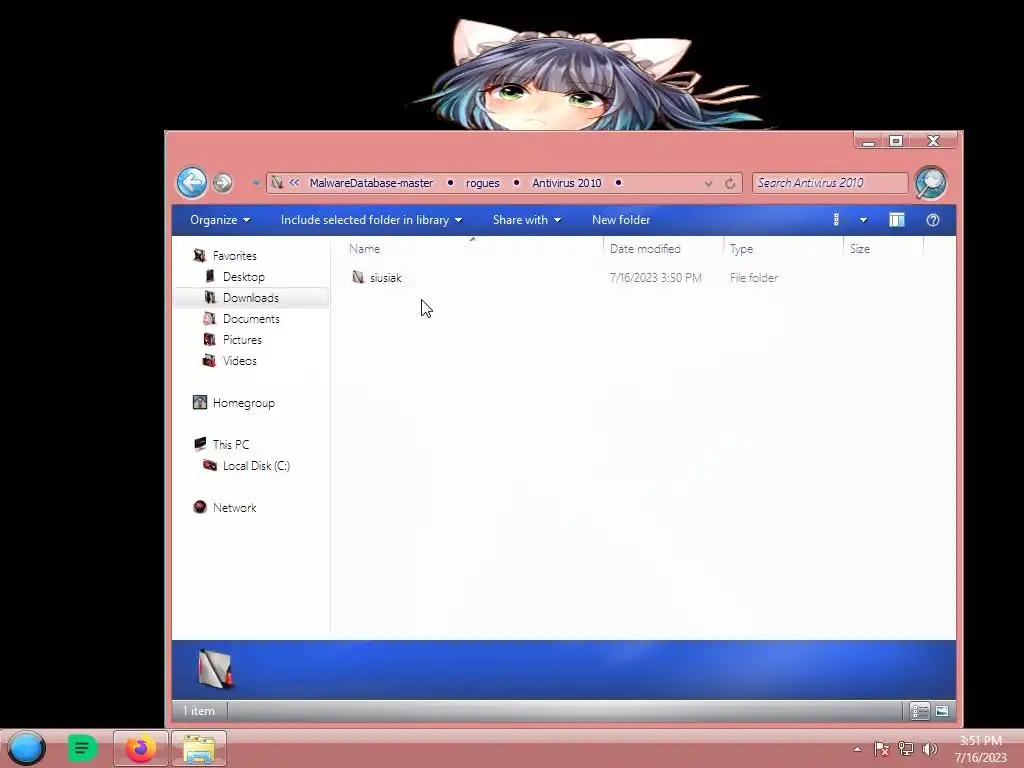Go to the rogues breadcrumb folder
The height and width of the screenshot is (768, 1024).
(483, 183)
